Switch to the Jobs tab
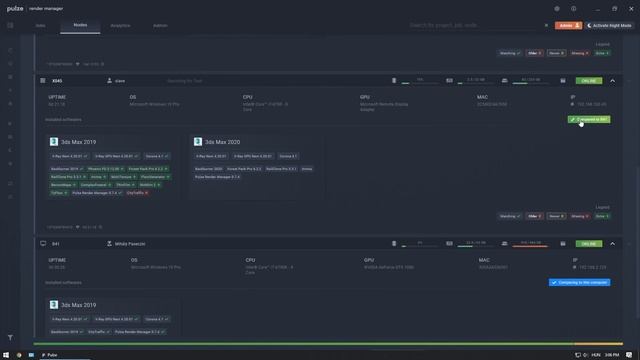 [x=40, y=25]
